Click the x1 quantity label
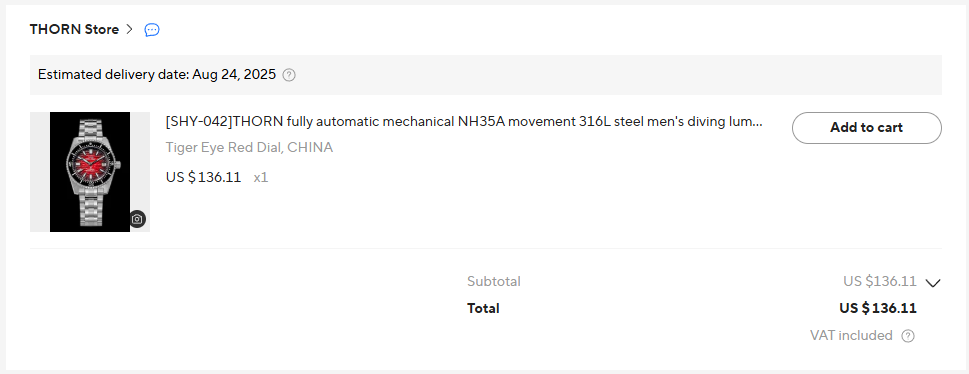Image resolution: width=969 pixels, height=374 pixels. tap(261, 178)
